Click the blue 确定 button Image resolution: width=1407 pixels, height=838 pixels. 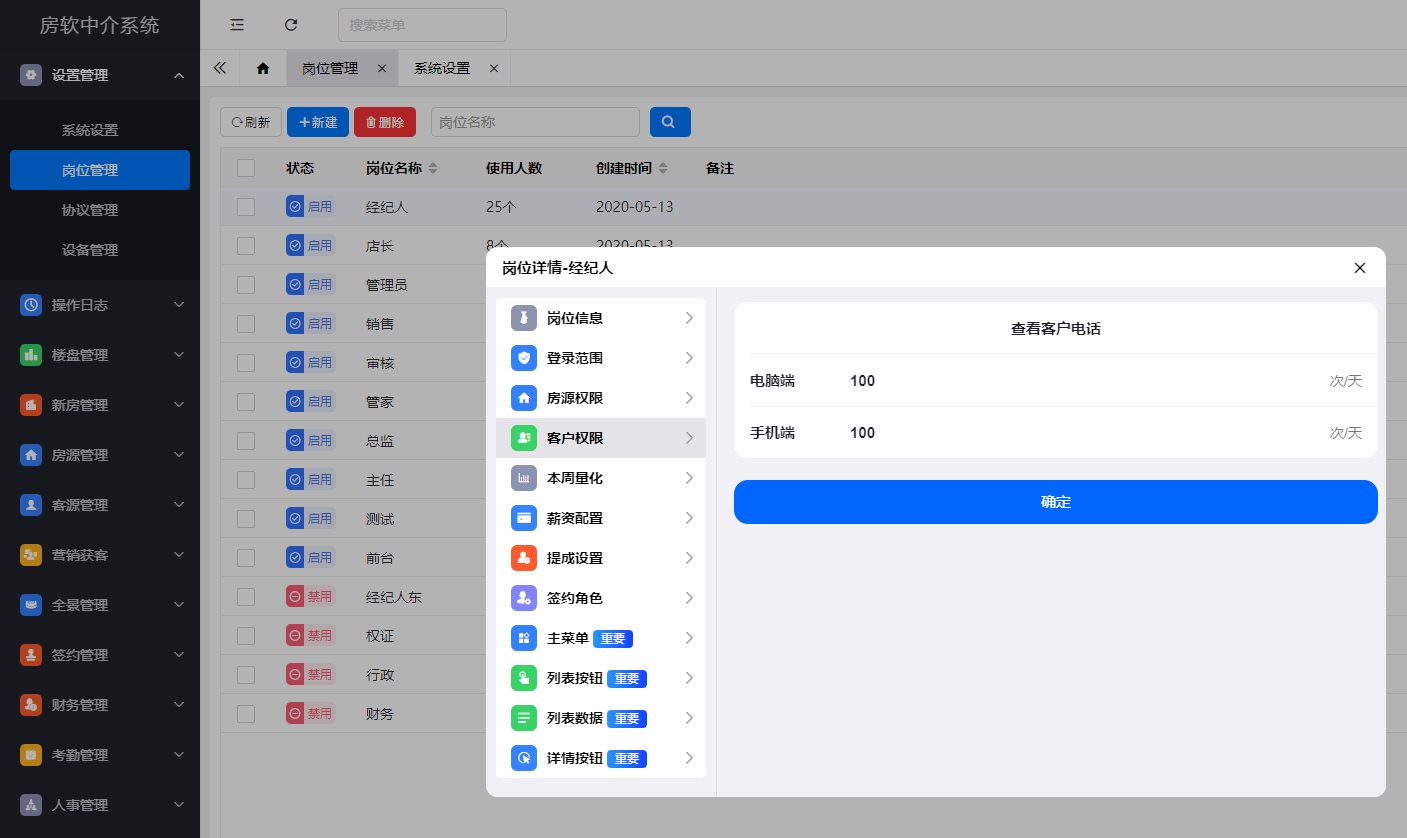tap(1056, 502)
